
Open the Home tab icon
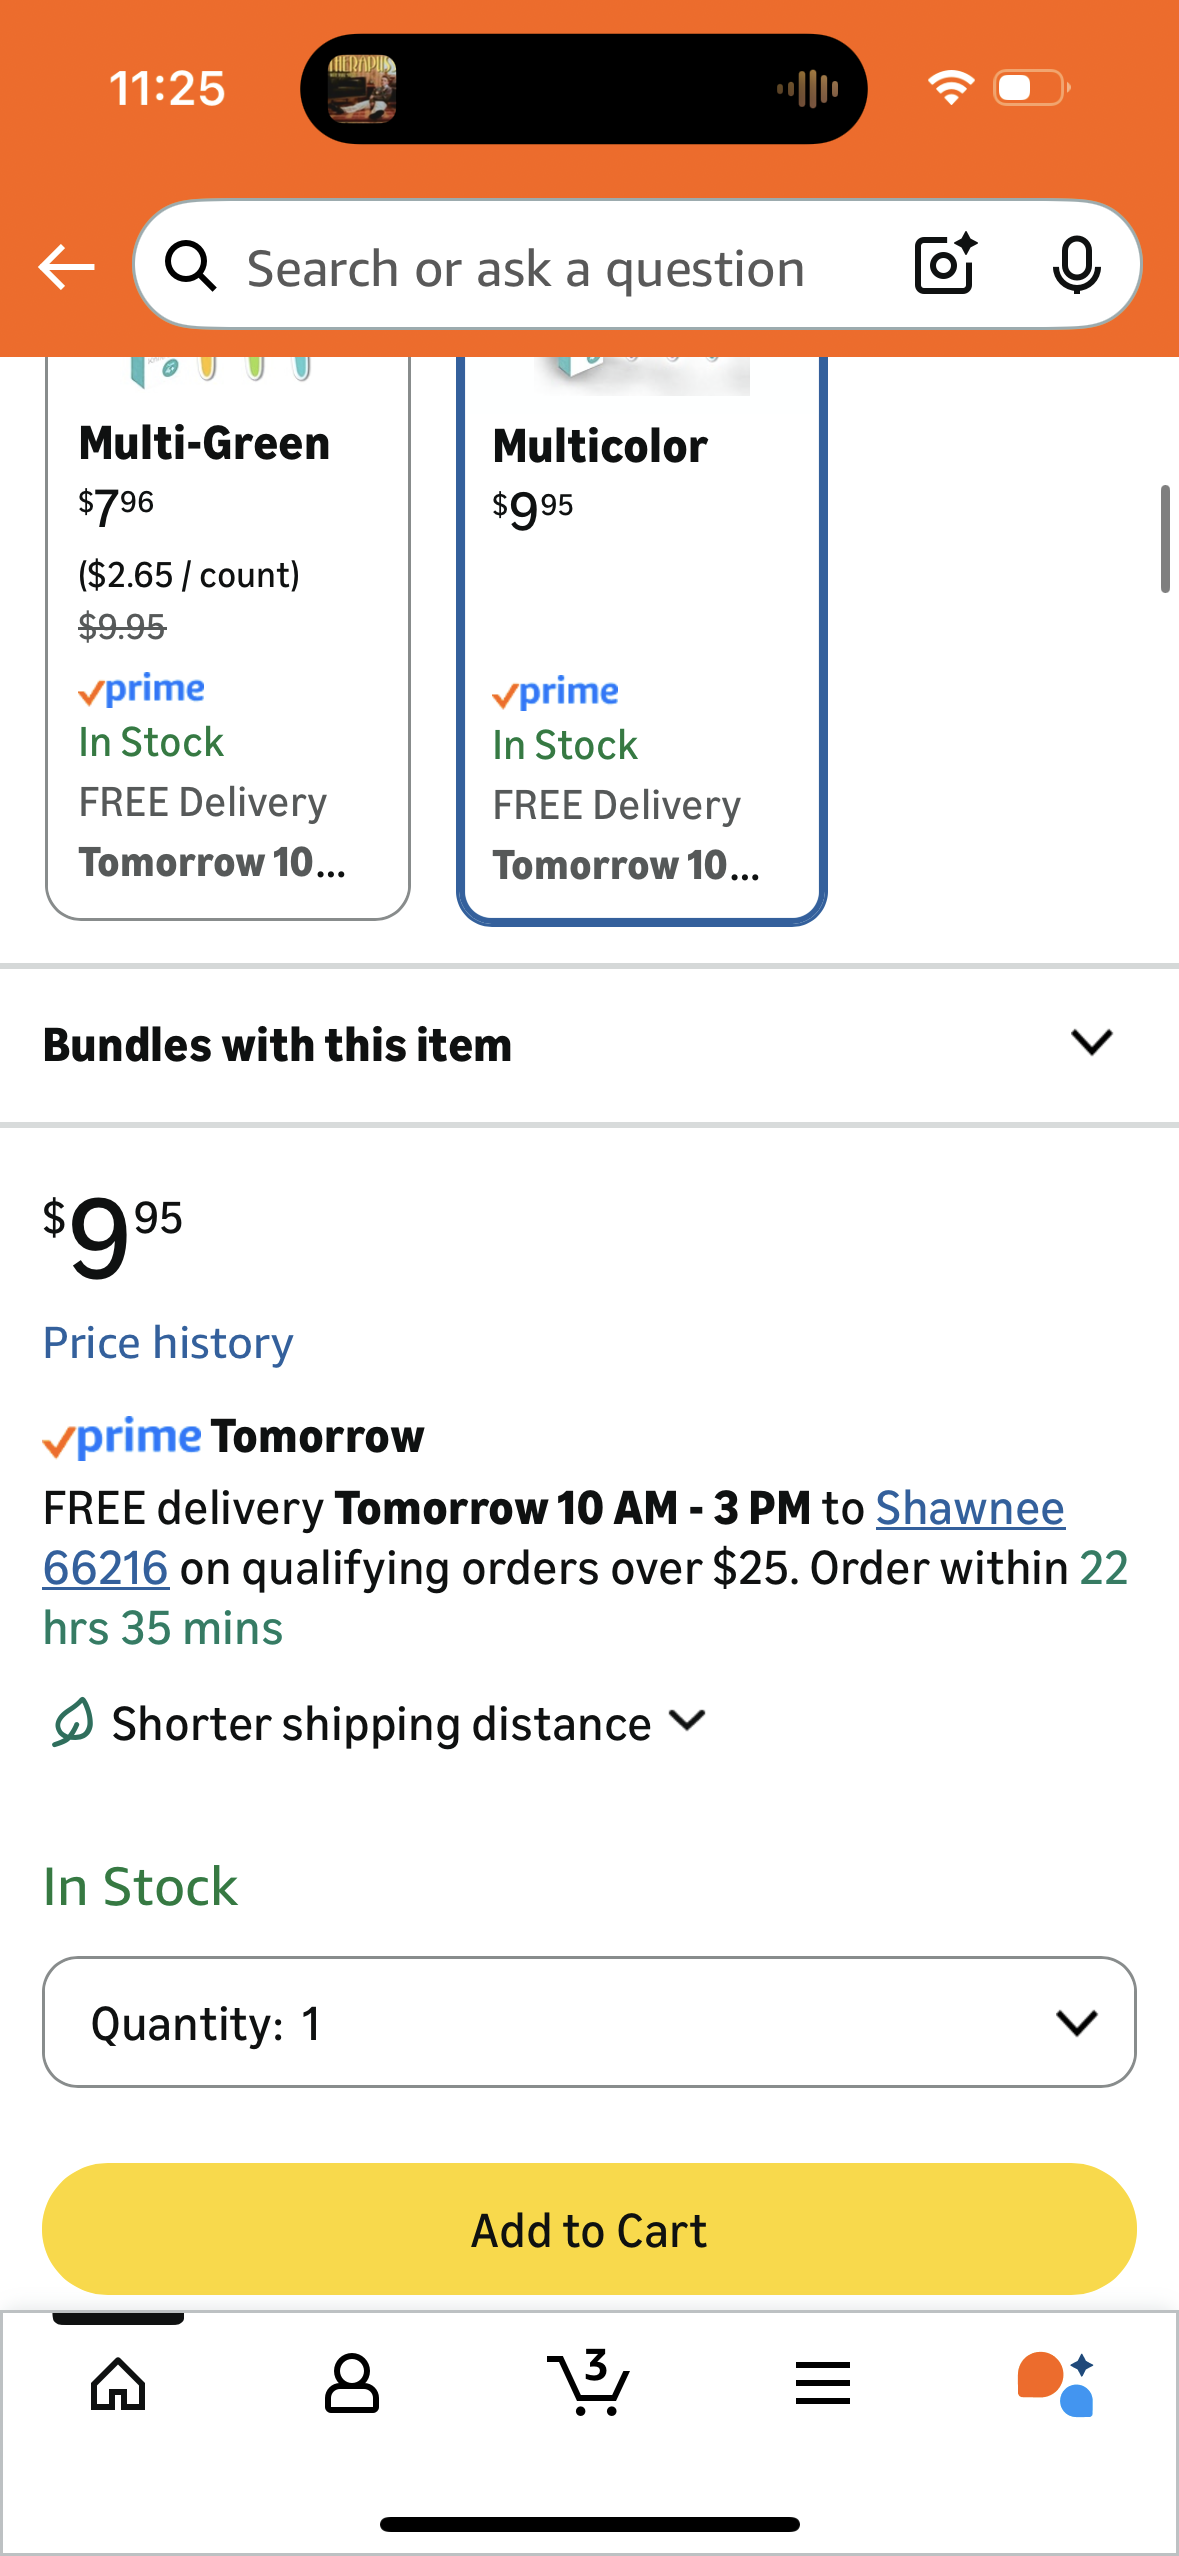[x=118, y=2384]
